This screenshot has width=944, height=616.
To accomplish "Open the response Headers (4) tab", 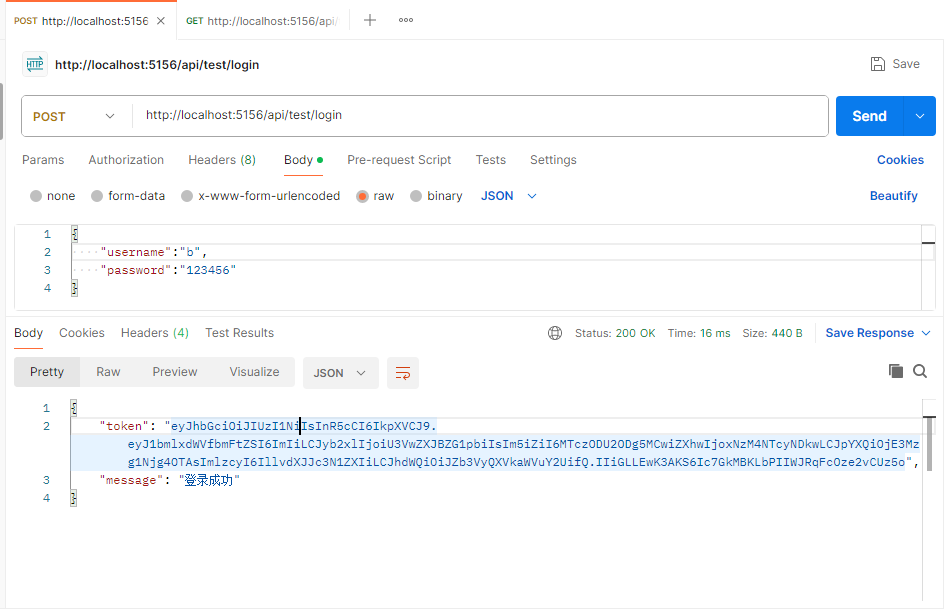I will tap(155, 333).
